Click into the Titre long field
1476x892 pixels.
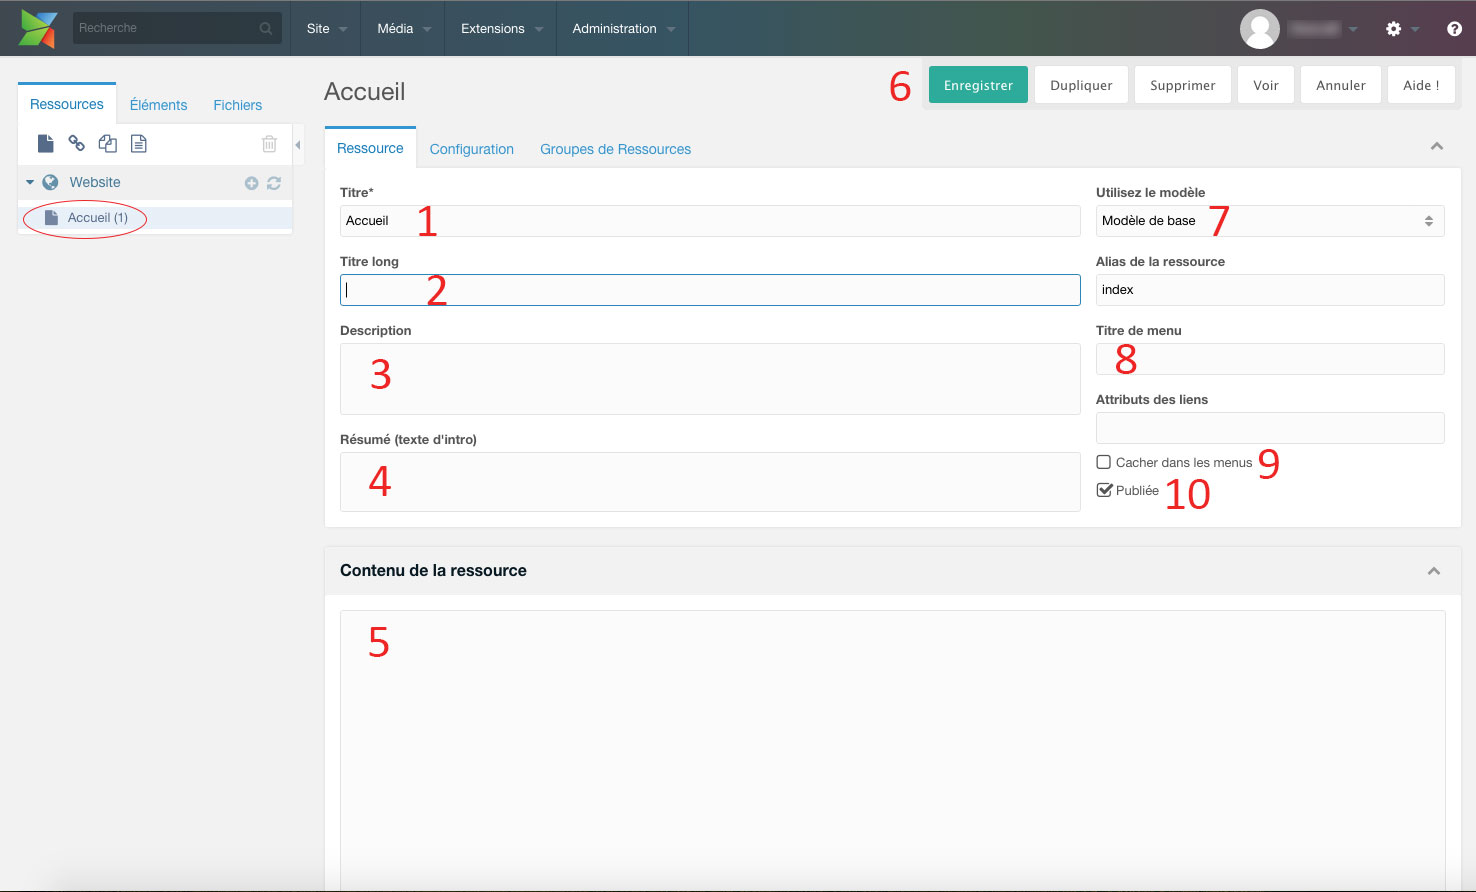[710, 290]
